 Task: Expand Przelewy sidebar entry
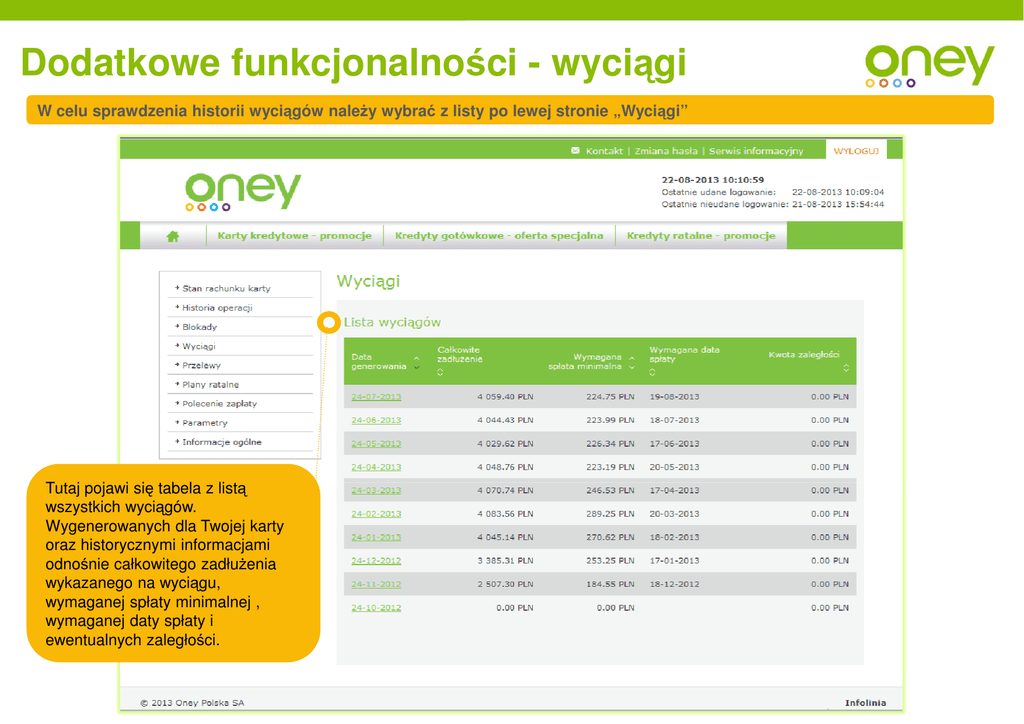click(201, 365)
